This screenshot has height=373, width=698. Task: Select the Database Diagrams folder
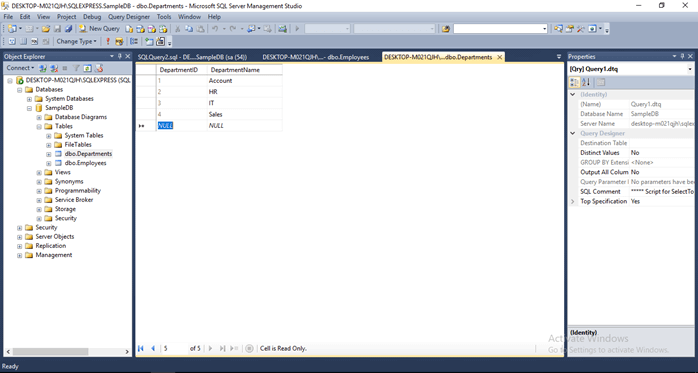[x=81, y=117]
